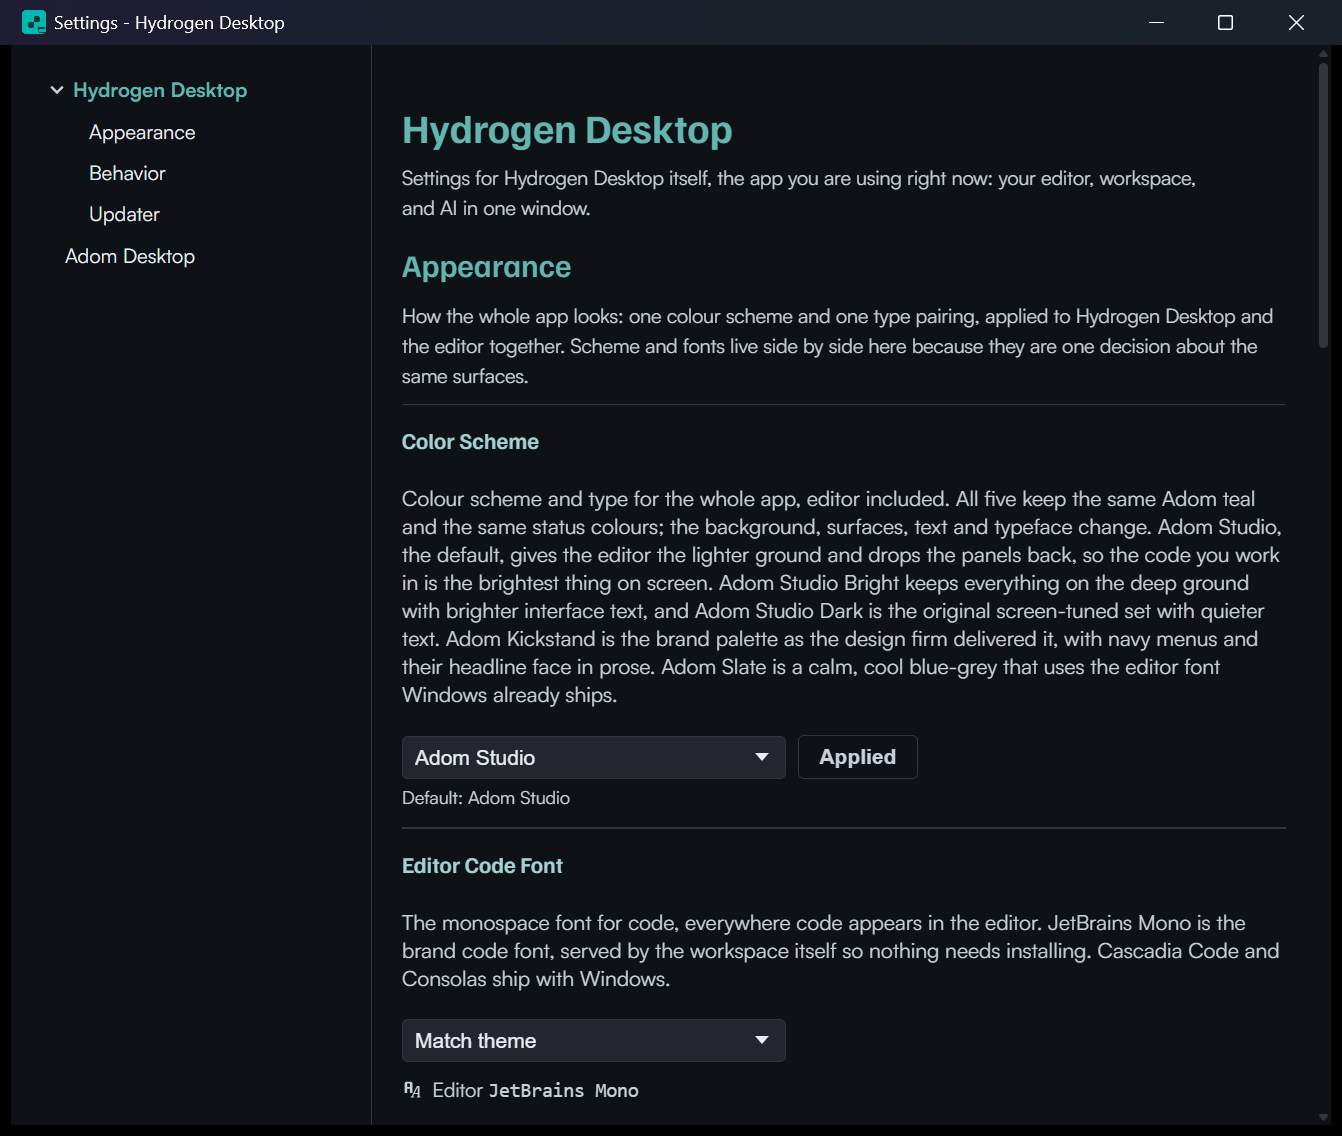1342x1136 pixels.
Task: Click the scrollbar up arrow
Action: 1323,54
